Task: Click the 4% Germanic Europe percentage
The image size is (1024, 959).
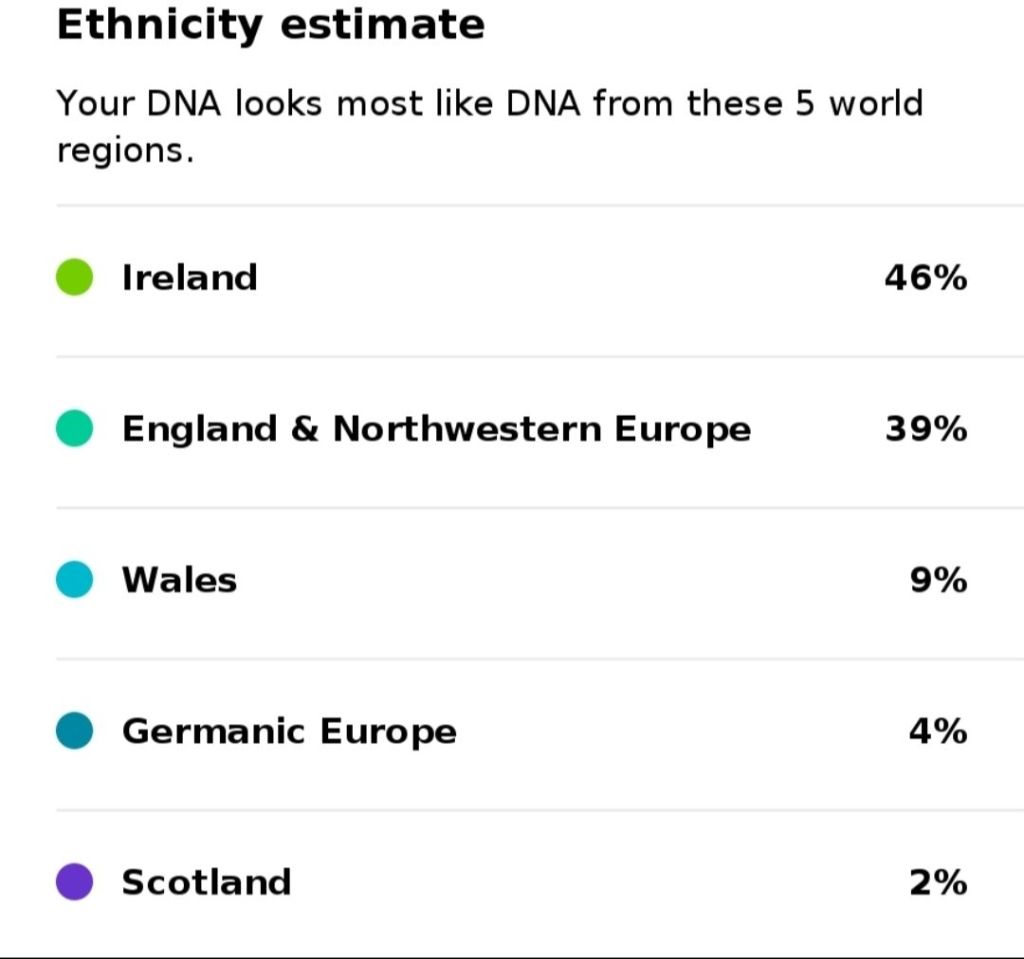Action: pyautogui.click(x=938, y=731)
